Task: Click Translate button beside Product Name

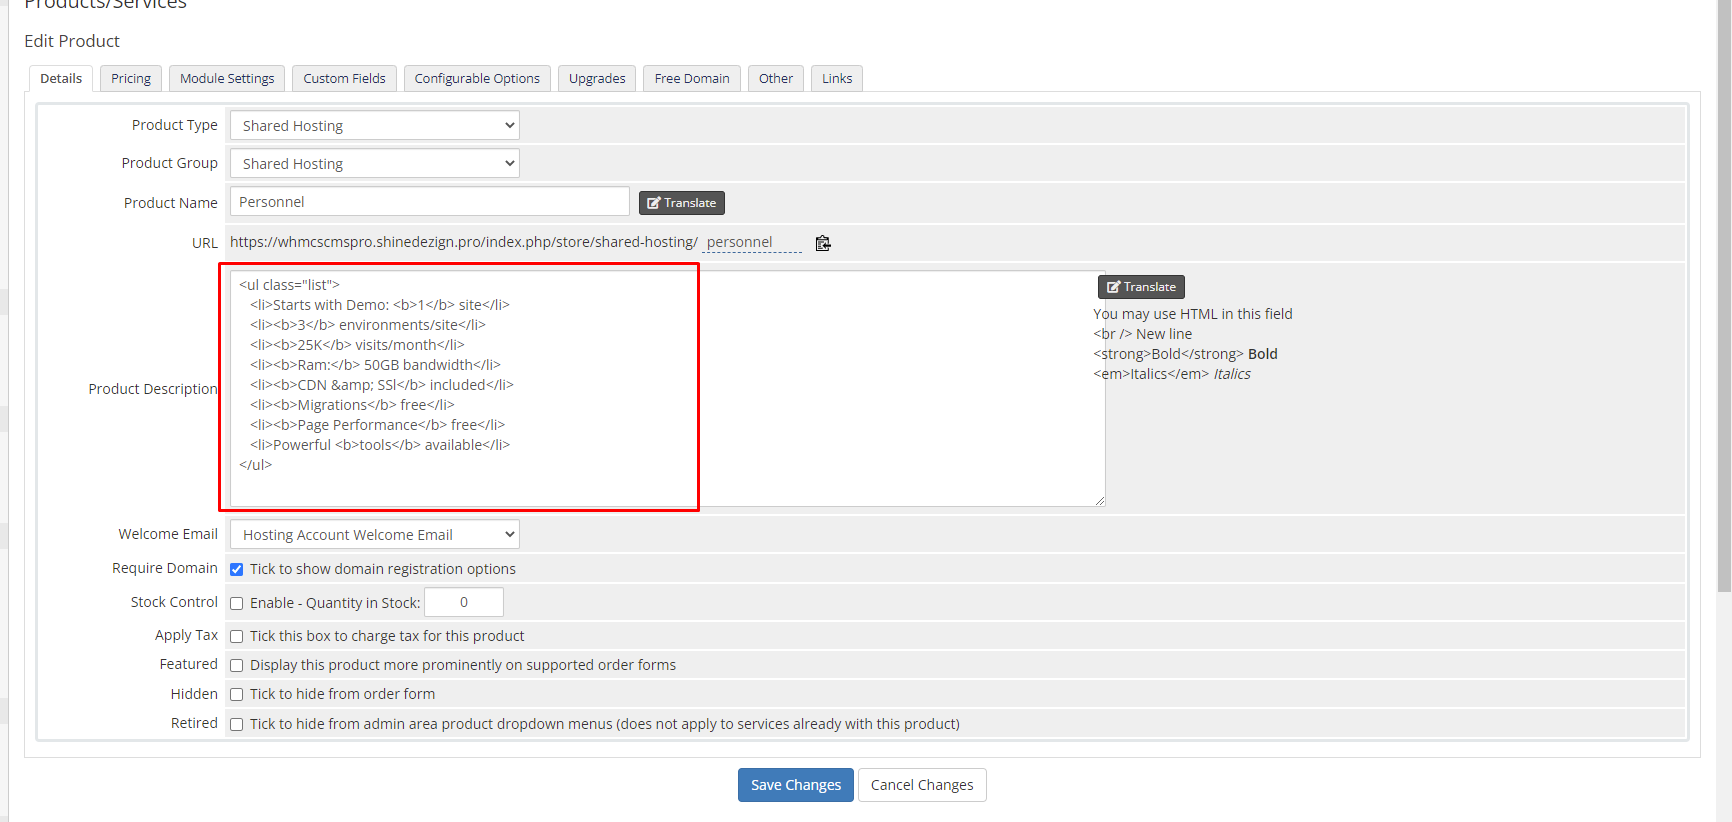Action: coord(682,203)
